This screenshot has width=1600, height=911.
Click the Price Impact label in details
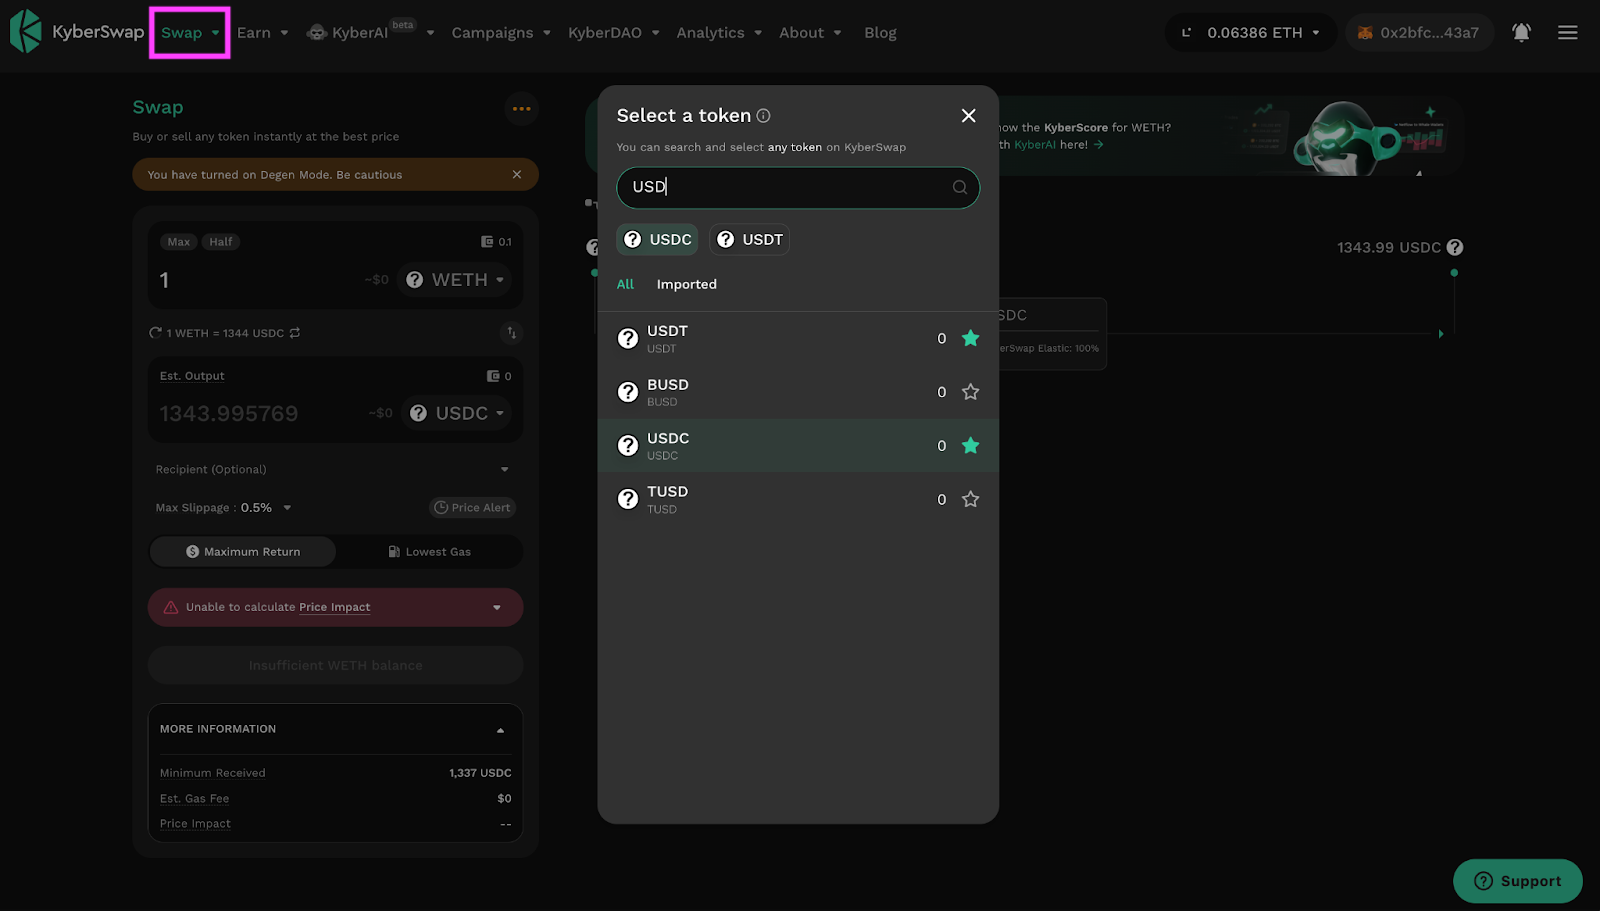pos(195,824)
